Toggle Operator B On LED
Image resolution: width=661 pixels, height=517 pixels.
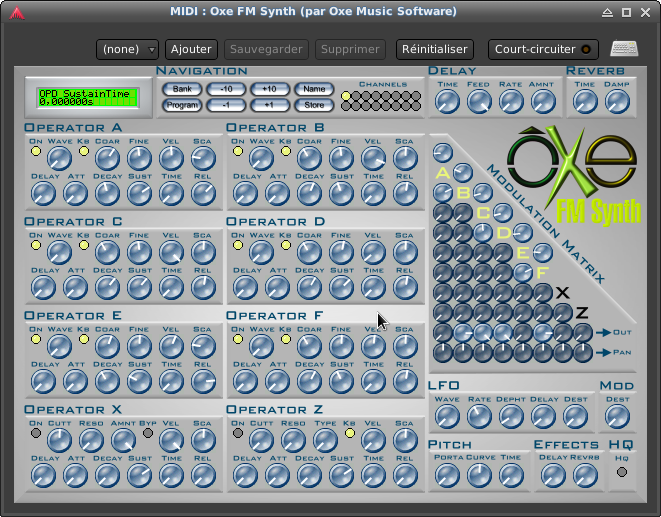pos(238,151)
